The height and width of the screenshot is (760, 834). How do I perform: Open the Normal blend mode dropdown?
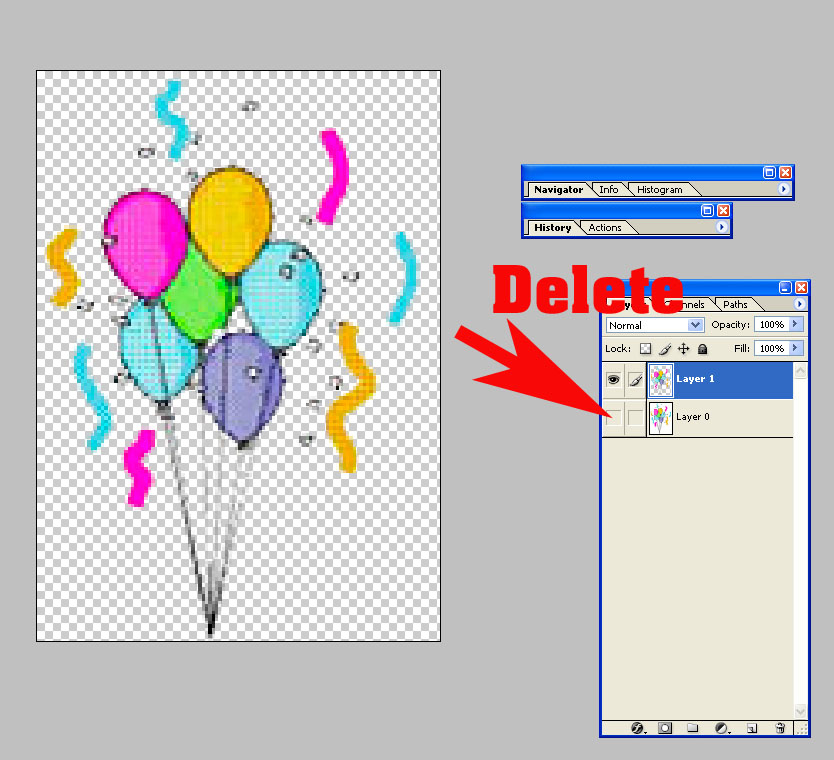point(655,325)
